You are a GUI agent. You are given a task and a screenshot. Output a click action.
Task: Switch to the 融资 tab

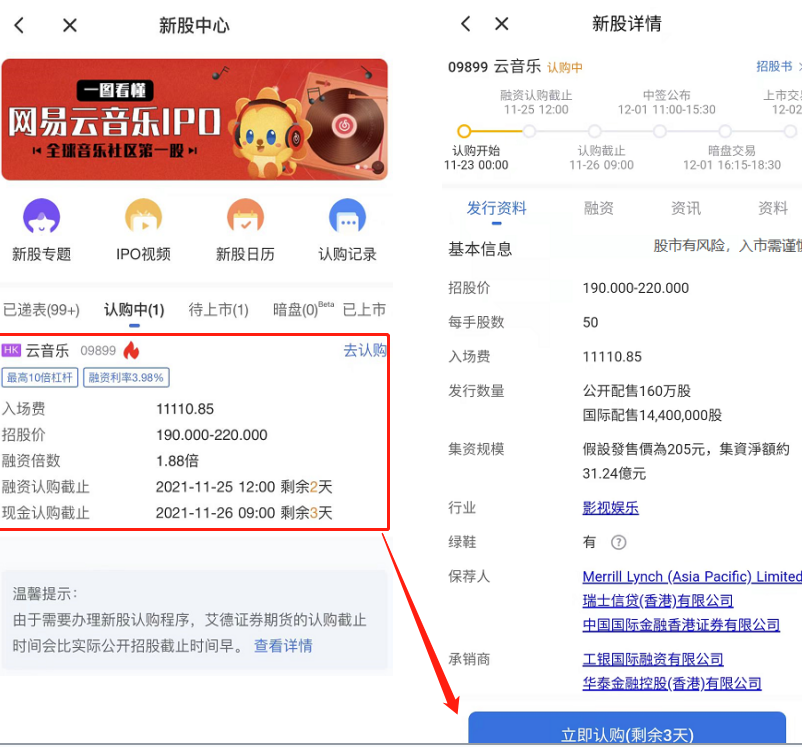(x=598, y=208)
